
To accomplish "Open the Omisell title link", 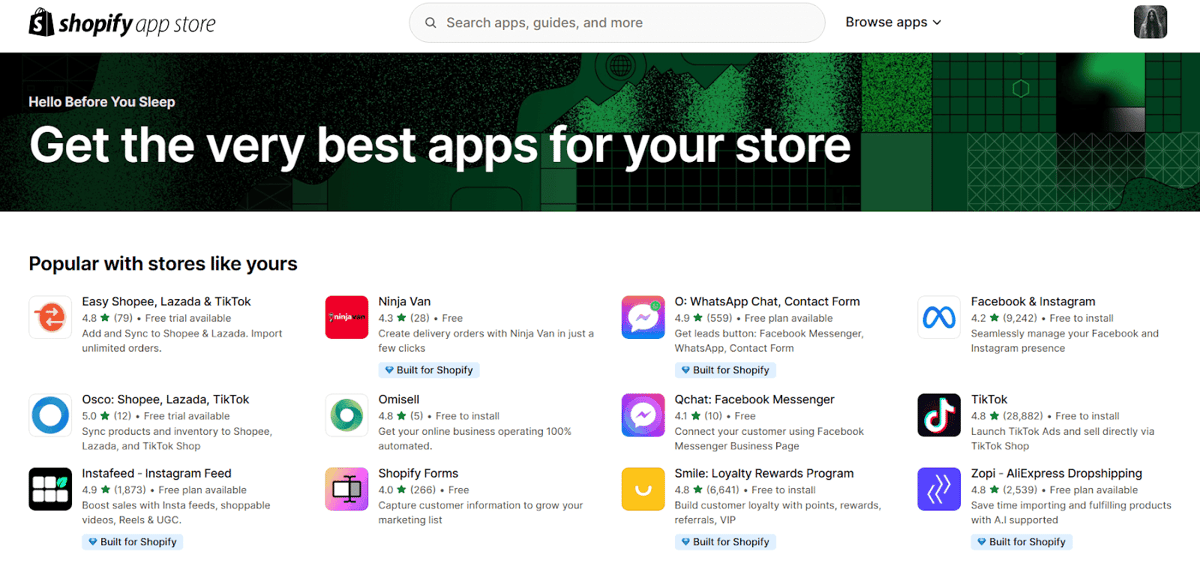I will tap(399, 399).
